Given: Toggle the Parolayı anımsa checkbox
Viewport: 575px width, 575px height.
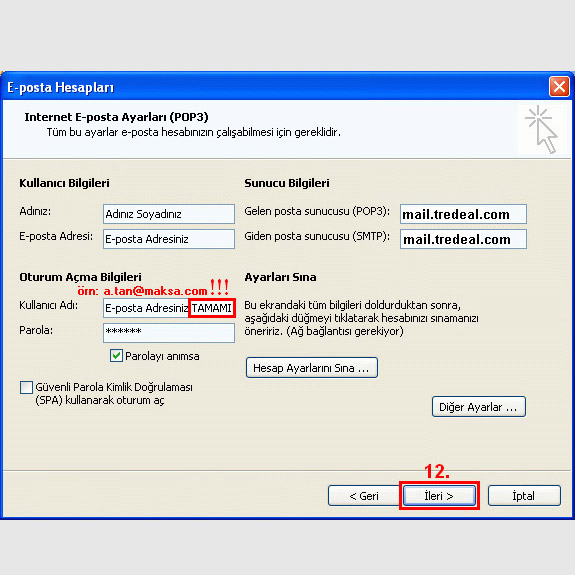Looking at the screenshot, I should tap(116, 356).
